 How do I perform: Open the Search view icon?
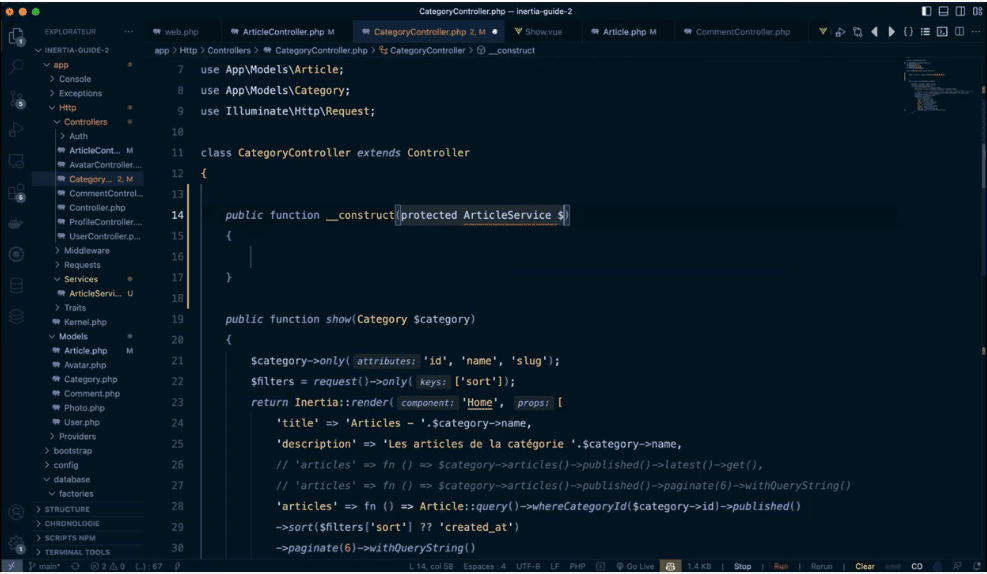click(x=16, y=66)
